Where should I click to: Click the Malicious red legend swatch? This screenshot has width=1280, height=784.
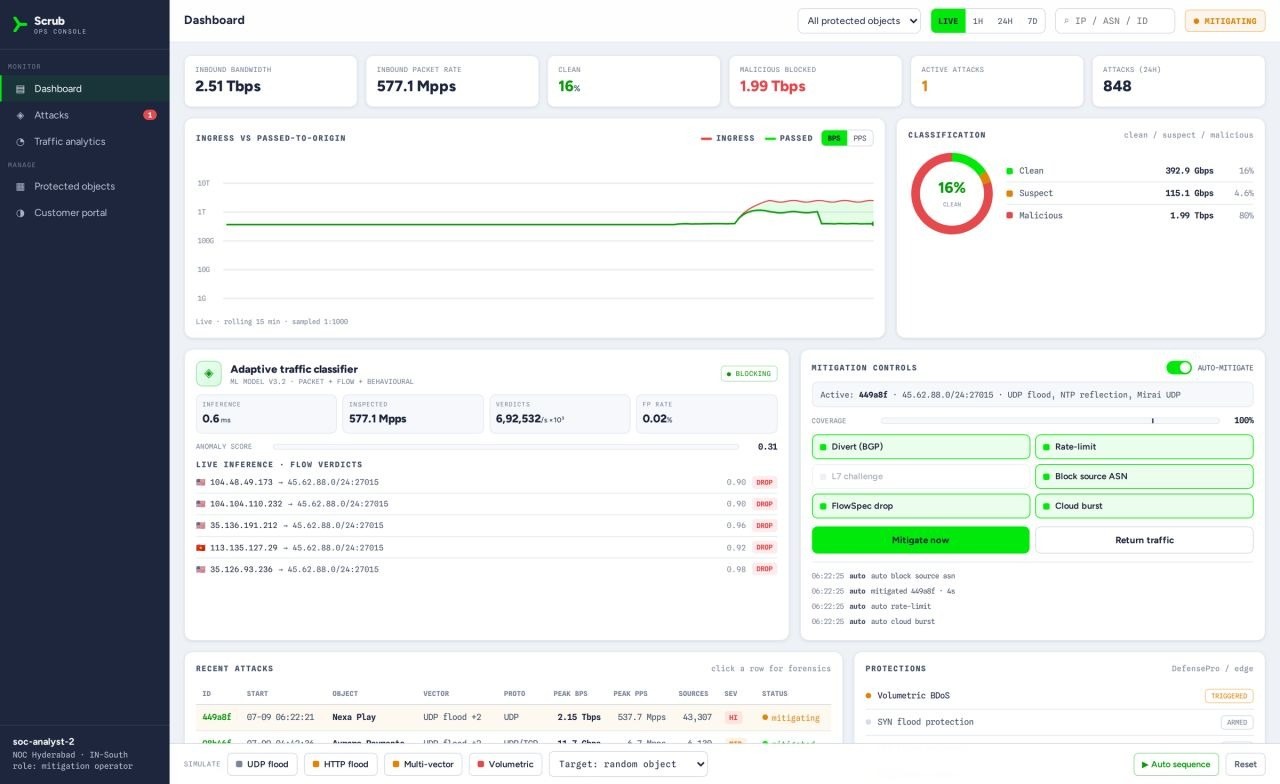tap(1010, 216)
